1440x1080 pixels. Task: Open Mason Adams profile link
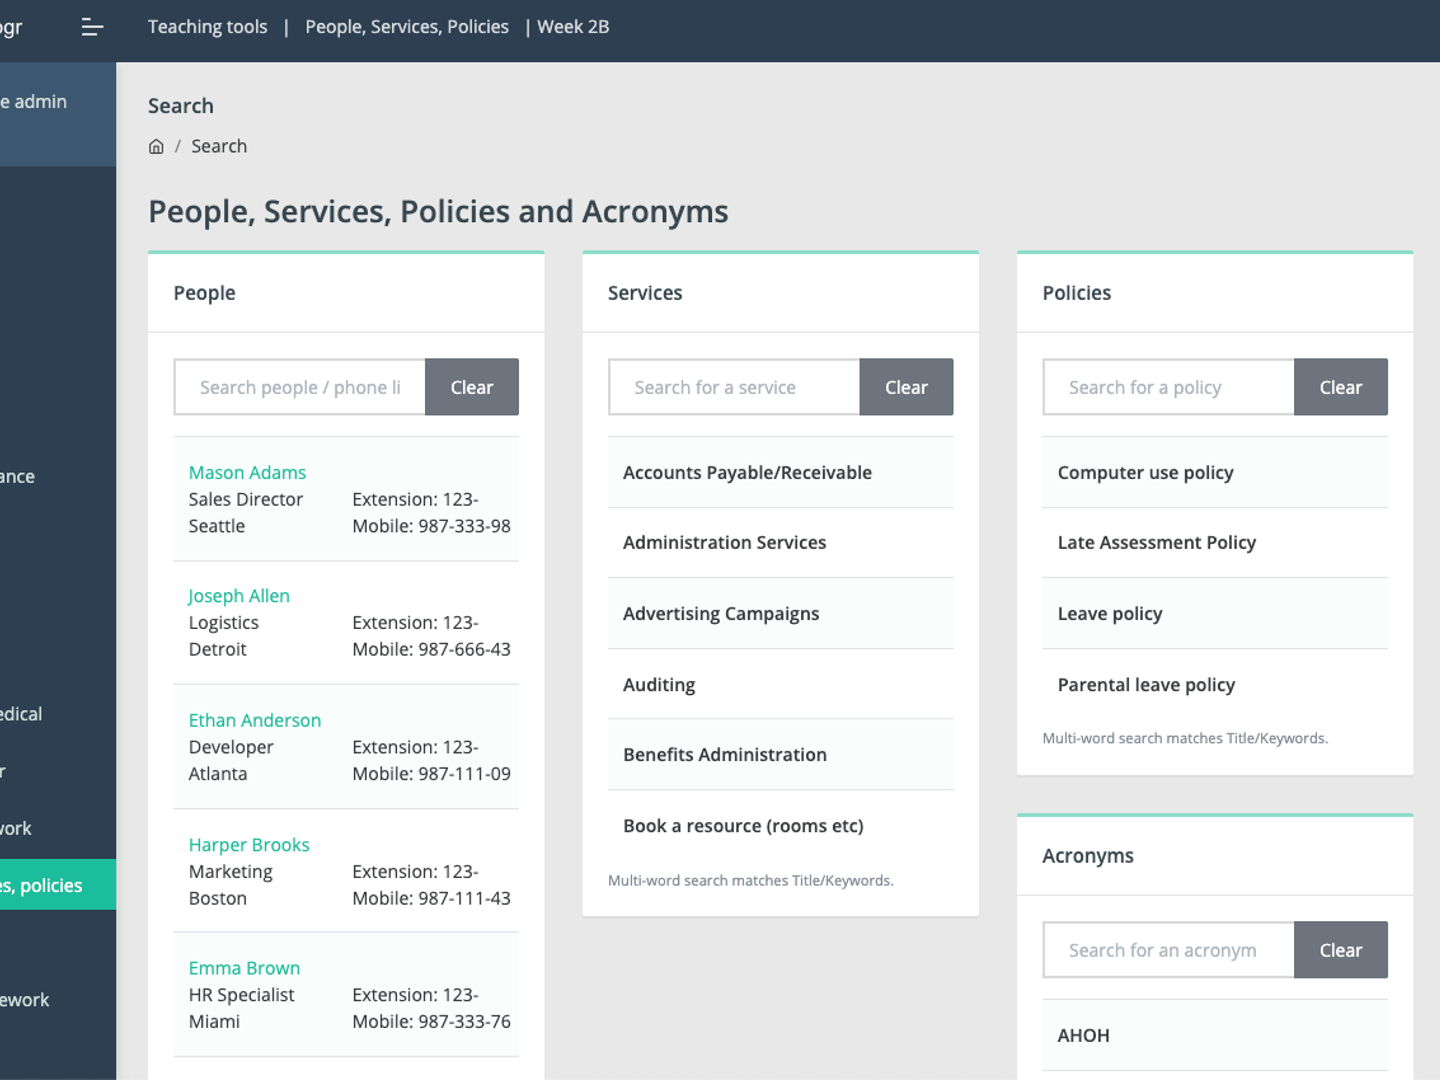(x=247, y=473)
